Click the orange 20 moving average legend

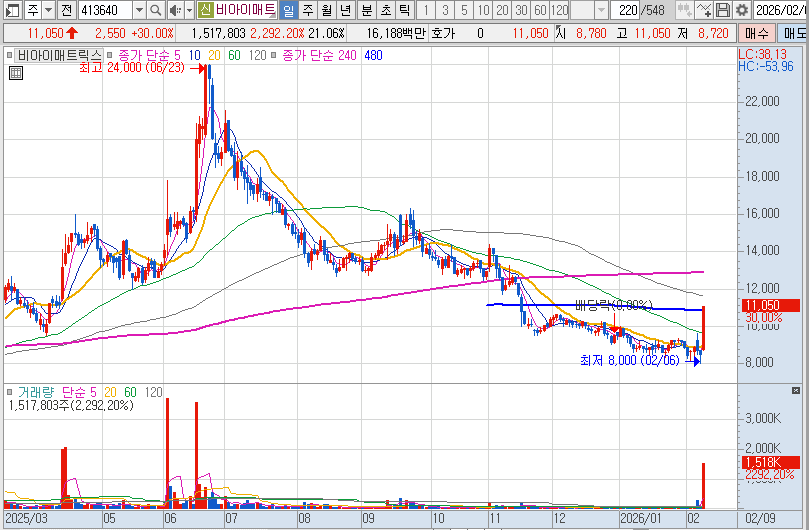point(214,55)
